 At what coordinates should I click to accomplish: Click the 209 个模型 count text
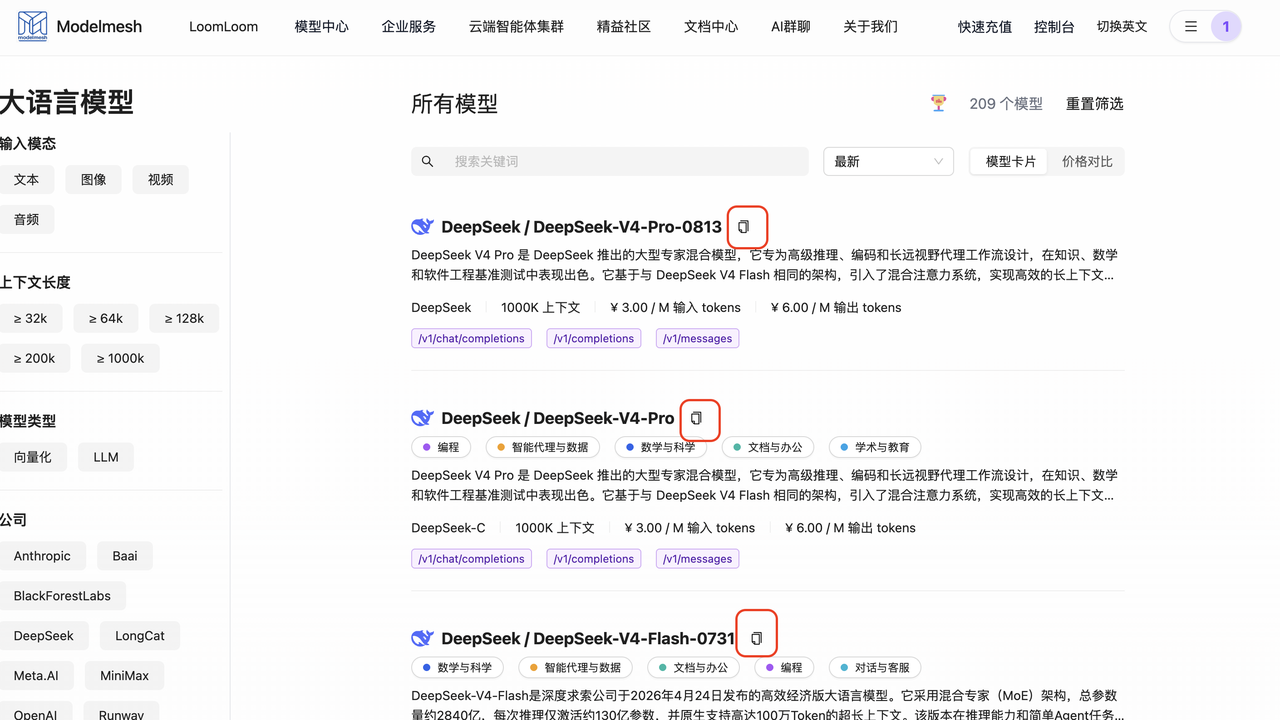[1006, 104]
